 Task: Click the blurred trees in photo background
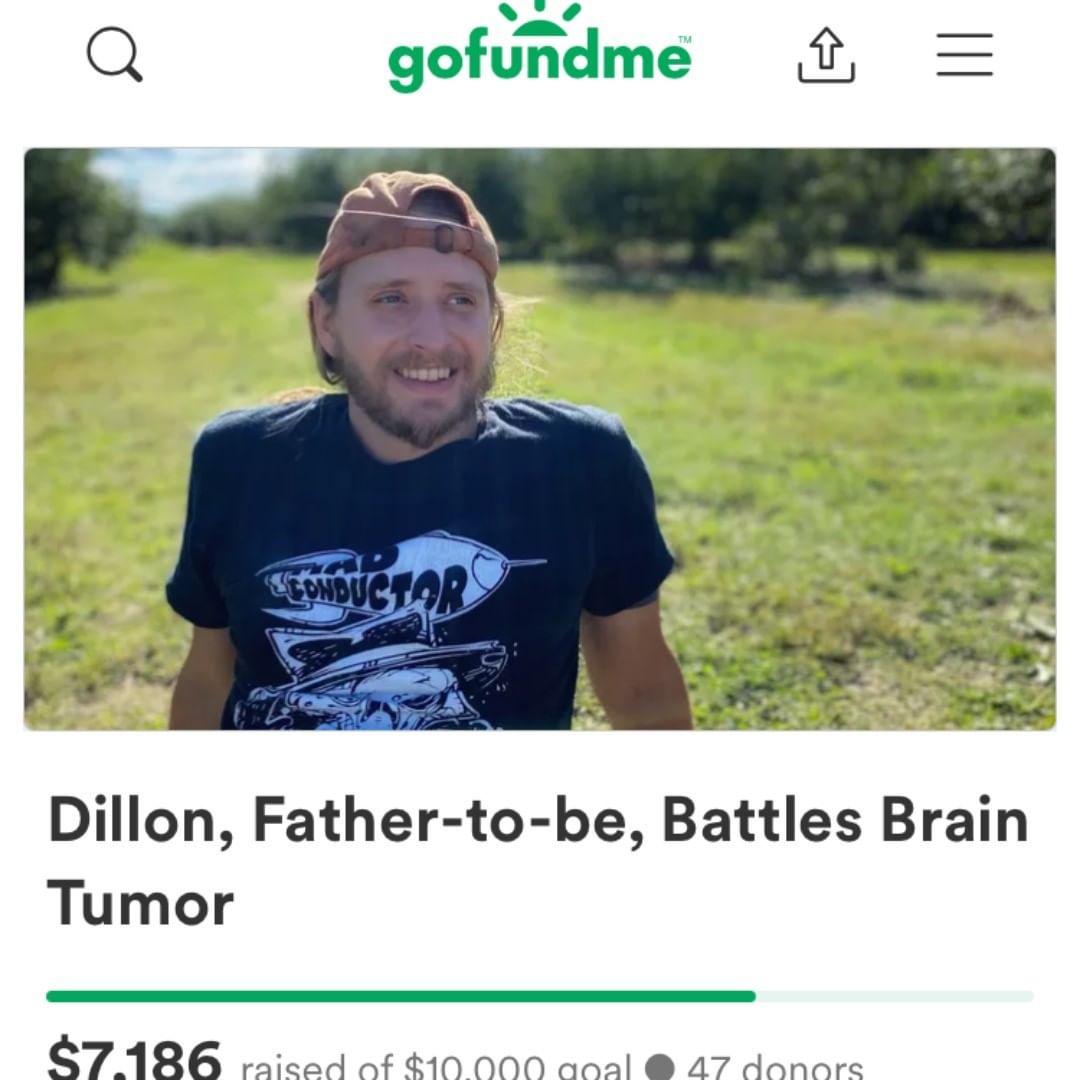tap(758, 200)
